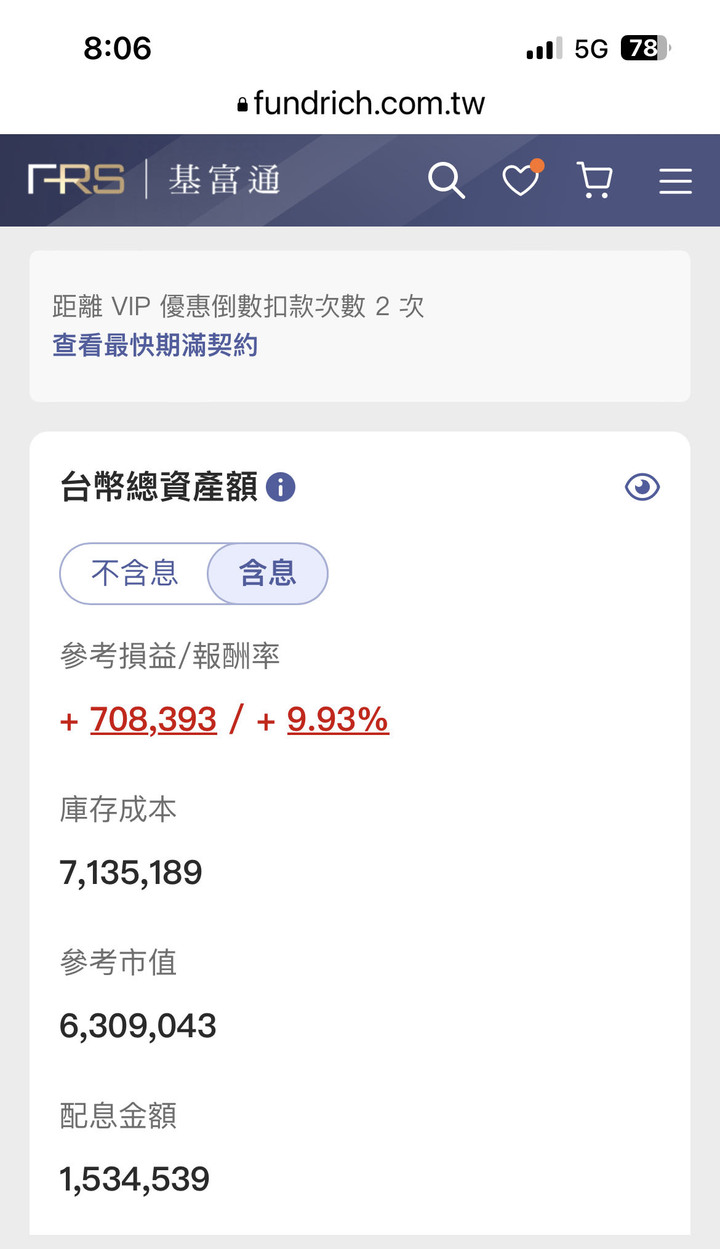Open the shopping cart icon

[x=595, y=181]
